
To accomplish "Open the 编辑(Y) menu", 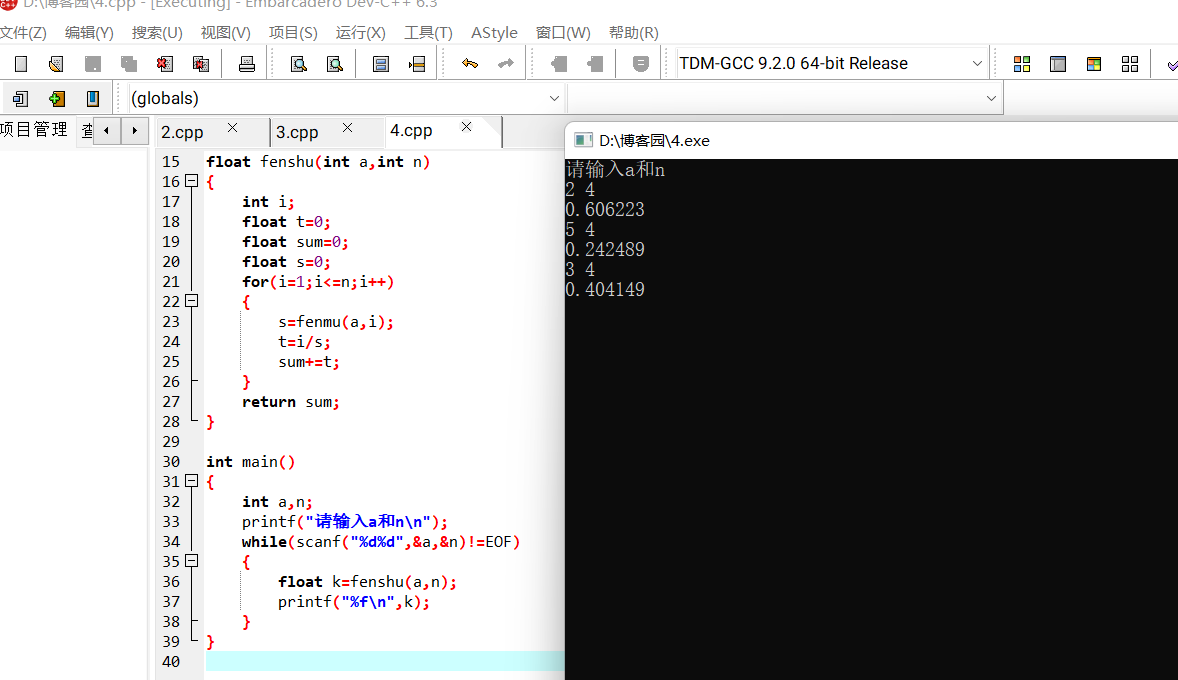I will coord(89,33).
